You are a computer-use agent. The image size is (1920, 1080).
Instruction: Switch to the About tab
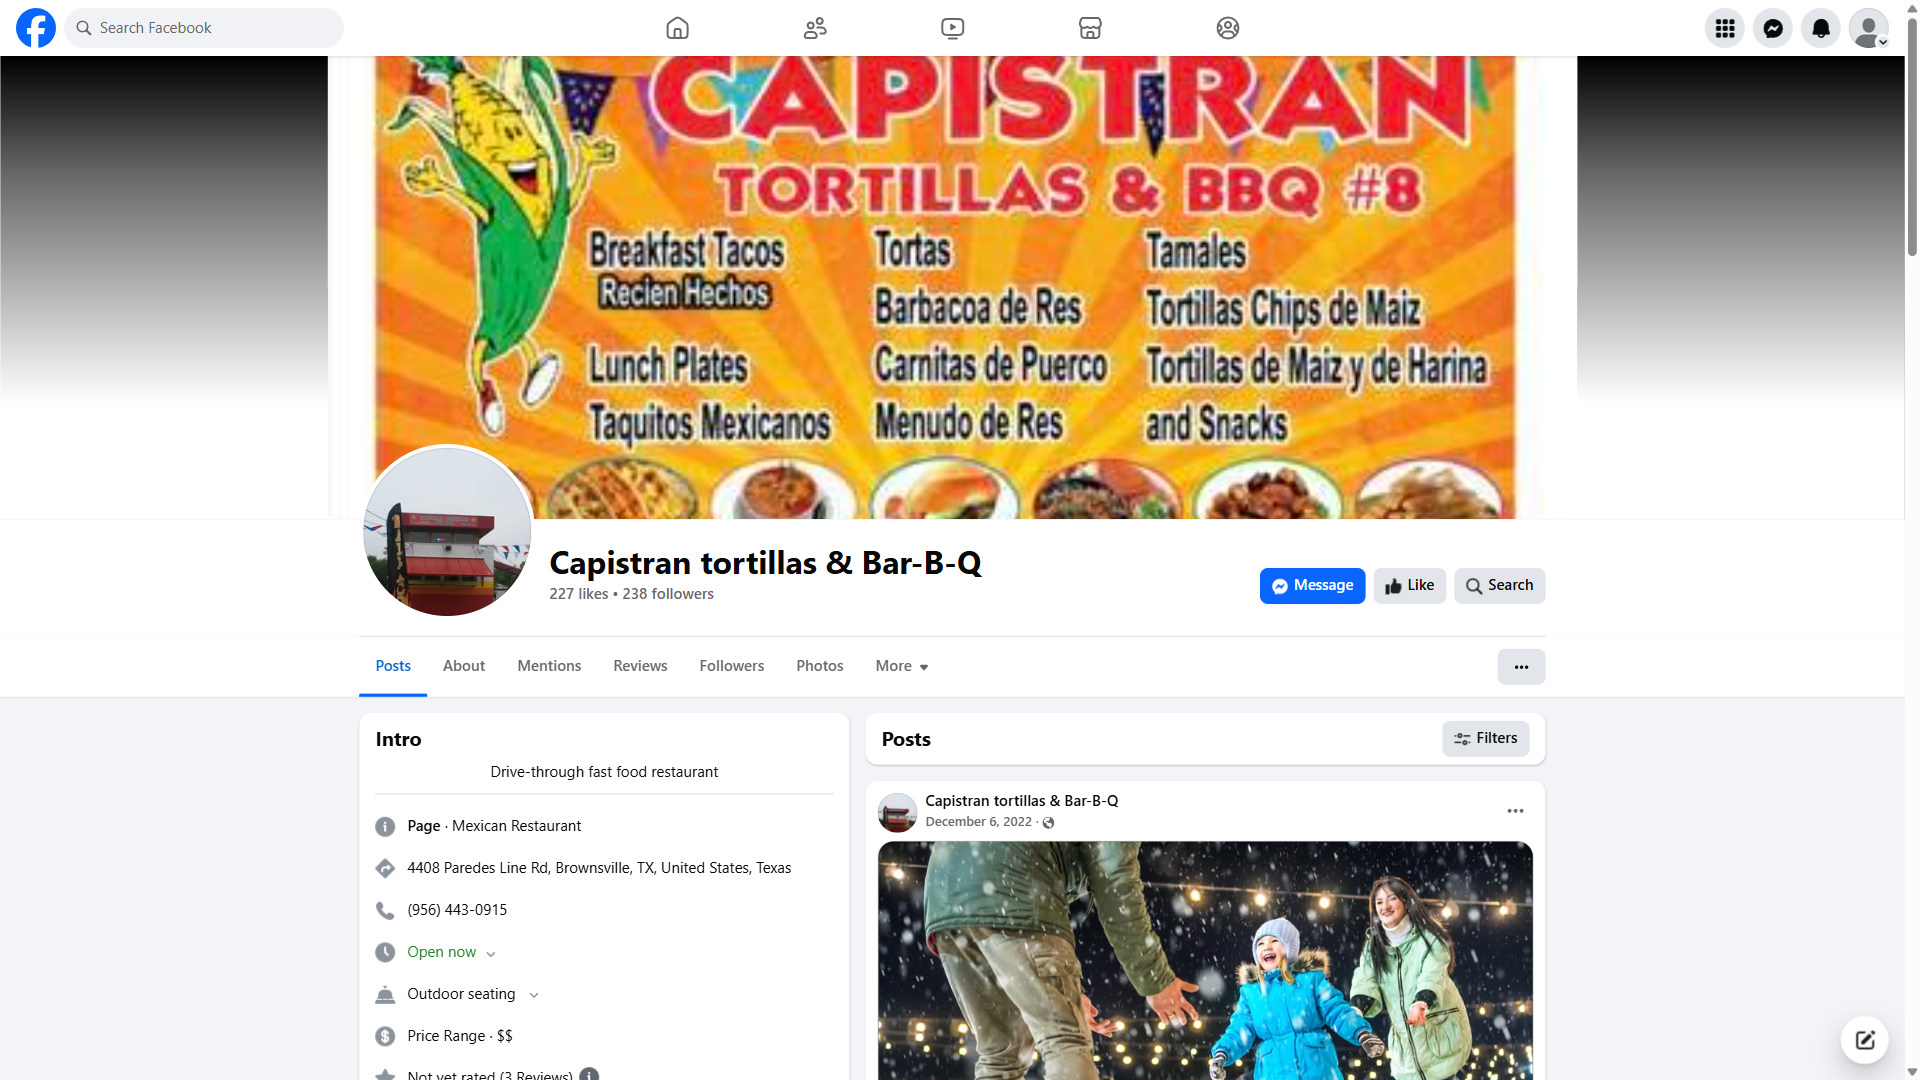[x=464, y=666]
